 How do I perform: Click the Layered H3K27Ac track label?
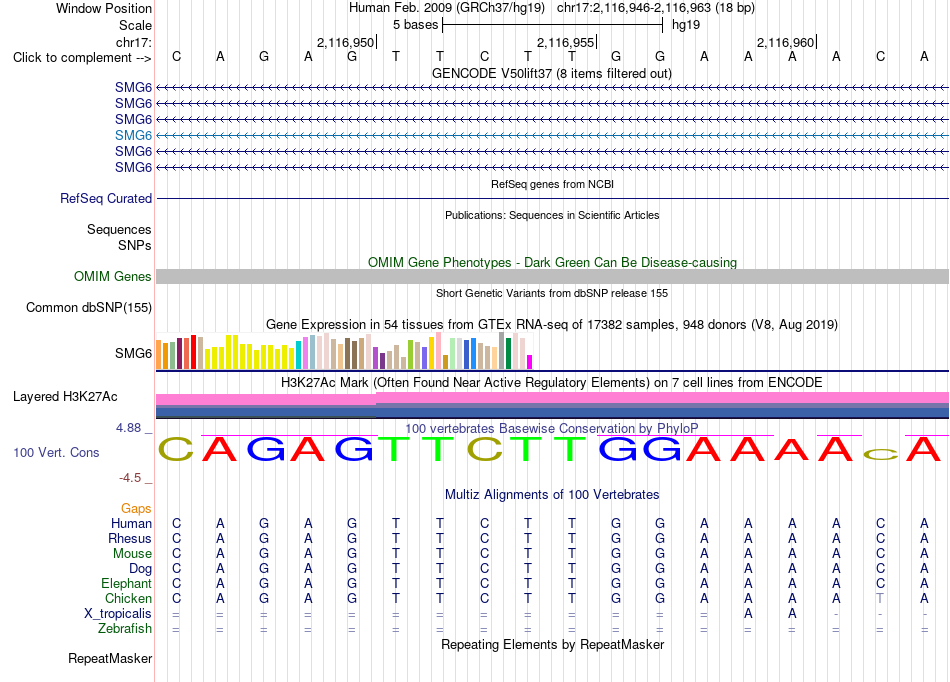click(65, 397)
